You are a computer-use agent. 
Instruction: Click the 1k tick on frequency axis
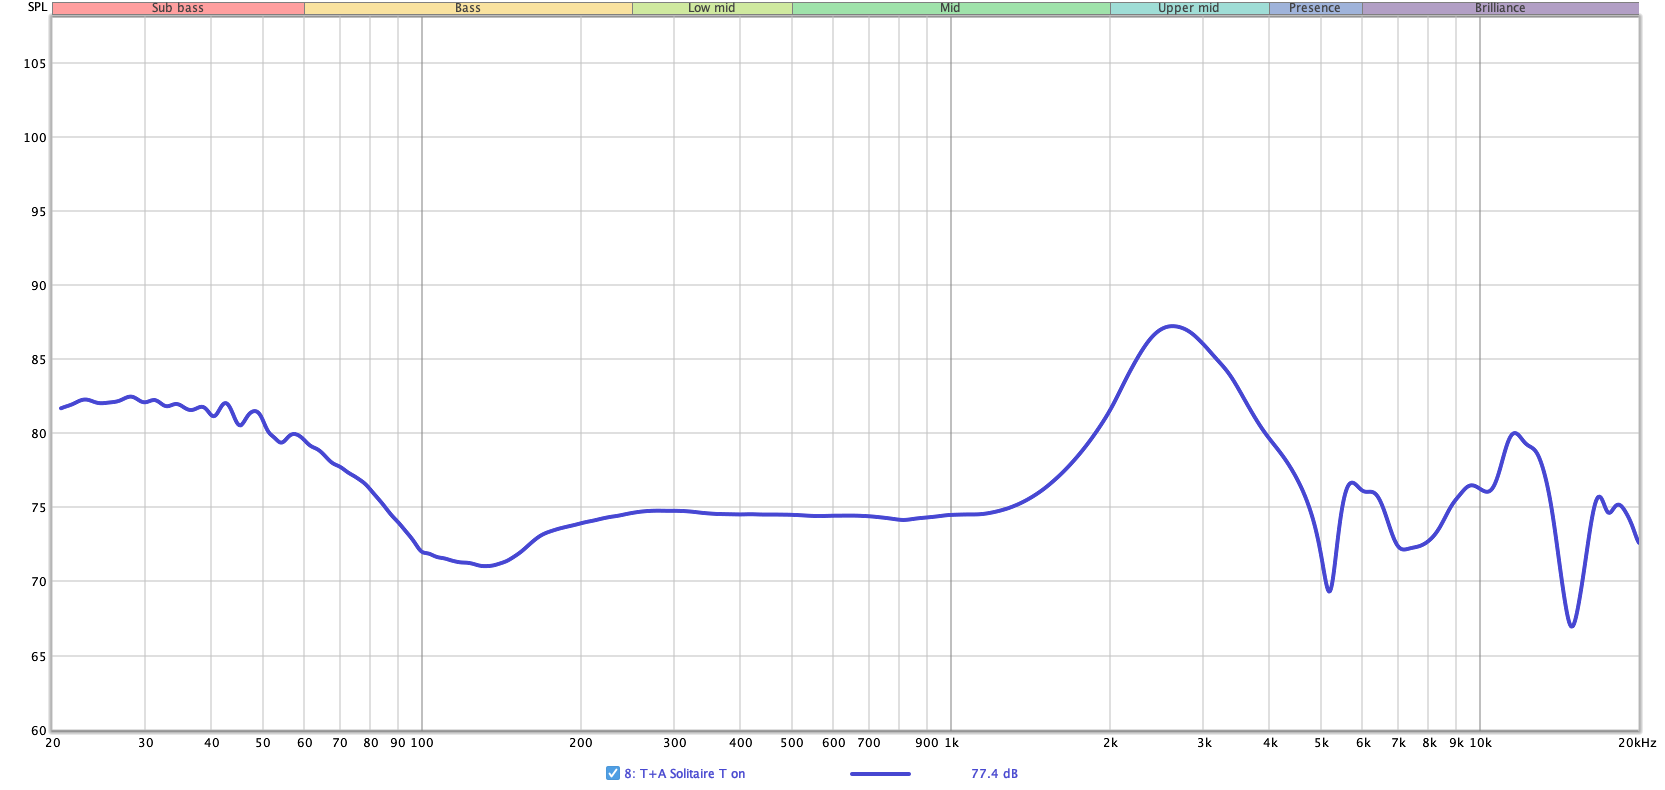click(951, 743)
